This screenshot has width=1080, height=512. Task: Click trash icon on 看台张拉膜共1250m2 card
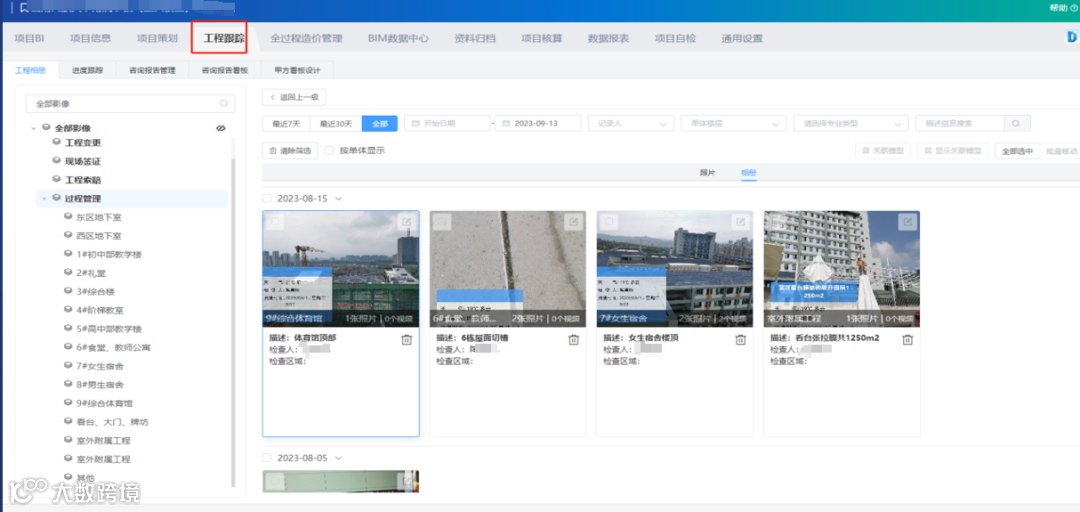click(x=908, y=340)
